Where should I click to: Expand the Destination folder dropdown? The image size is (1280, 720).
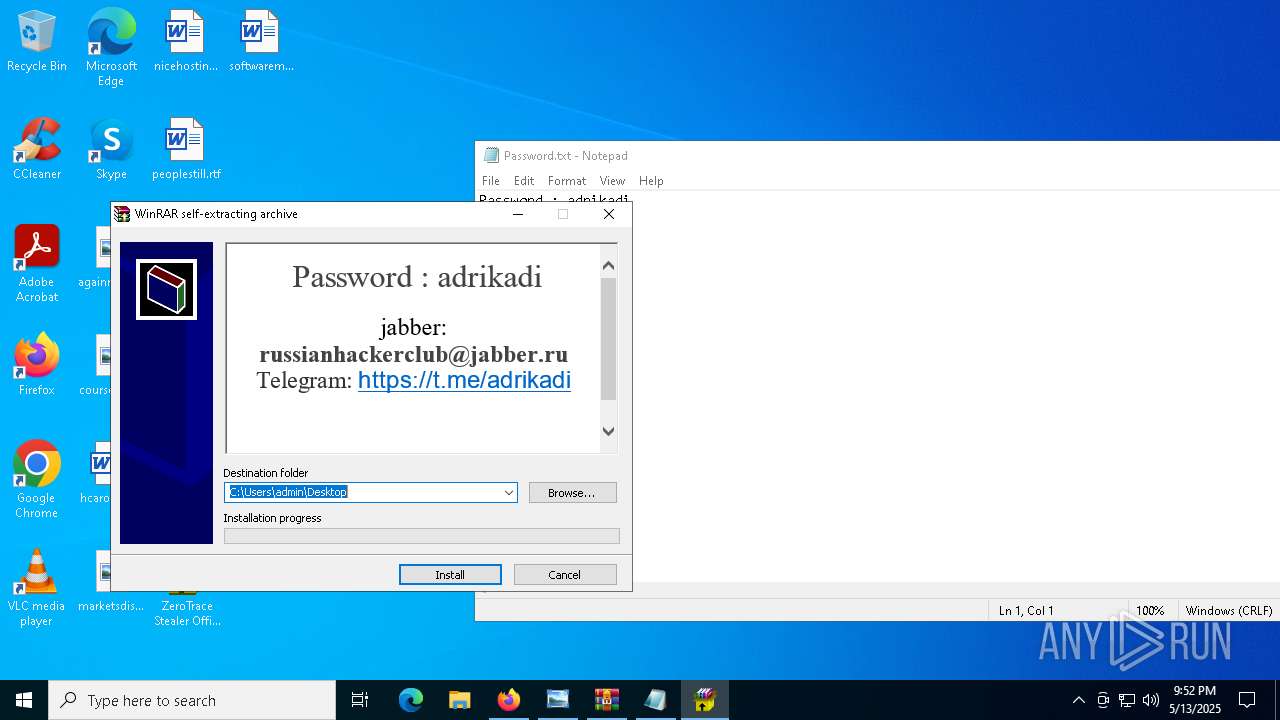point(508,492)
